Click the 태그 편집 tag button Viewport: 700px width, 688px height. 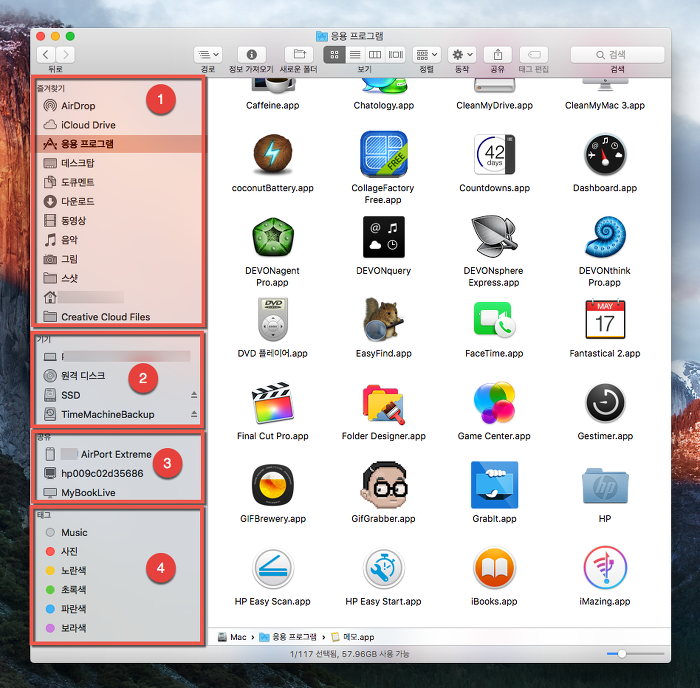[x=534, y=54]
